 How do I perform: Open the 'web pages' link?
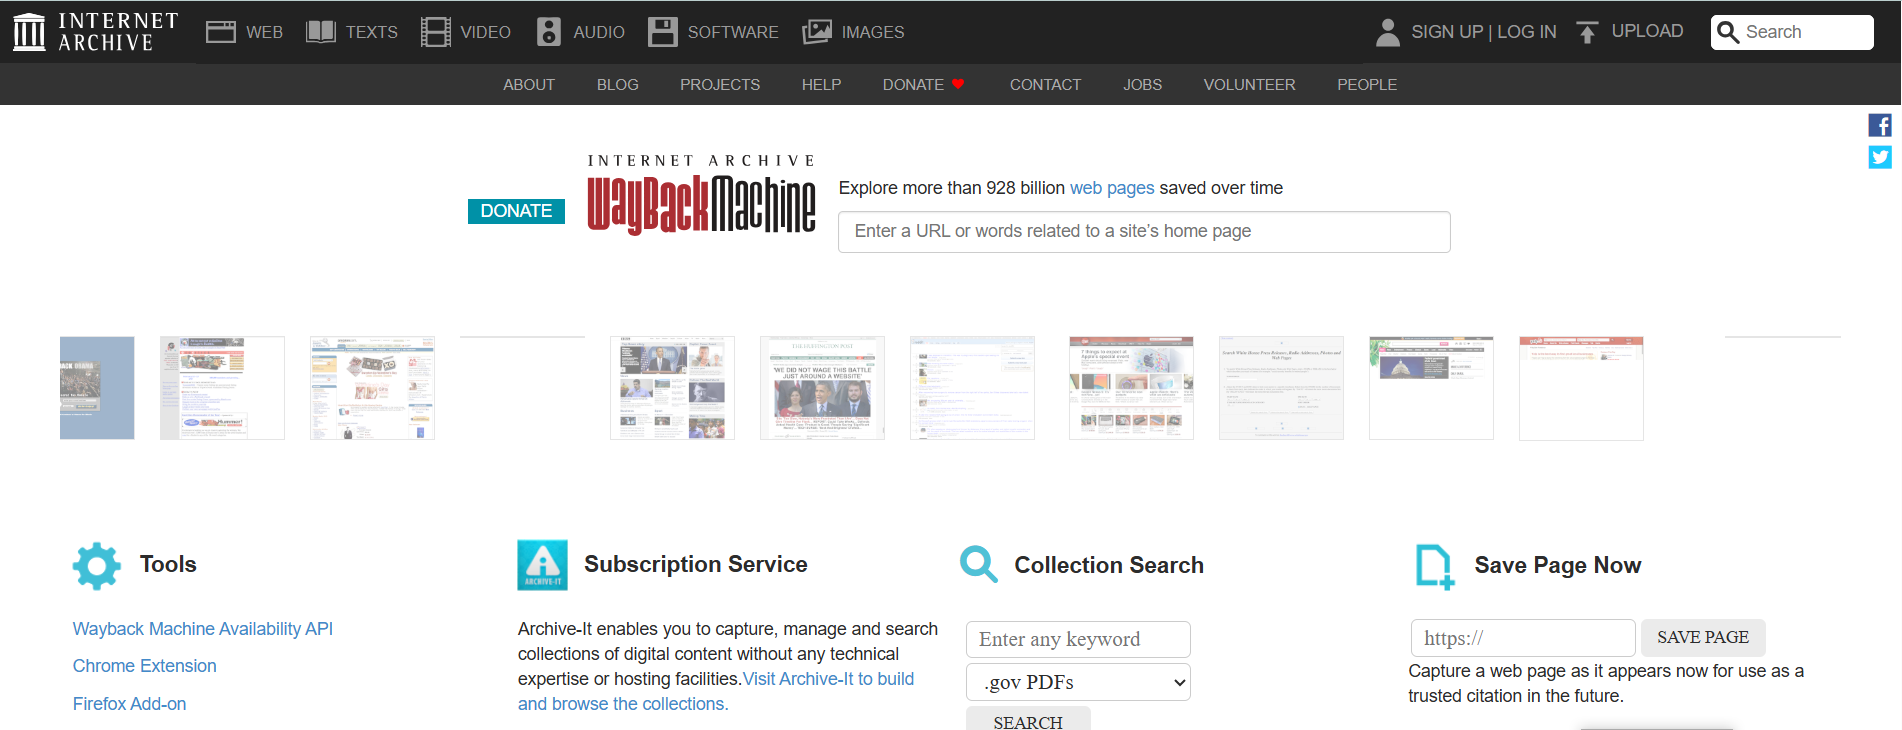click(x=1112, y=188)
